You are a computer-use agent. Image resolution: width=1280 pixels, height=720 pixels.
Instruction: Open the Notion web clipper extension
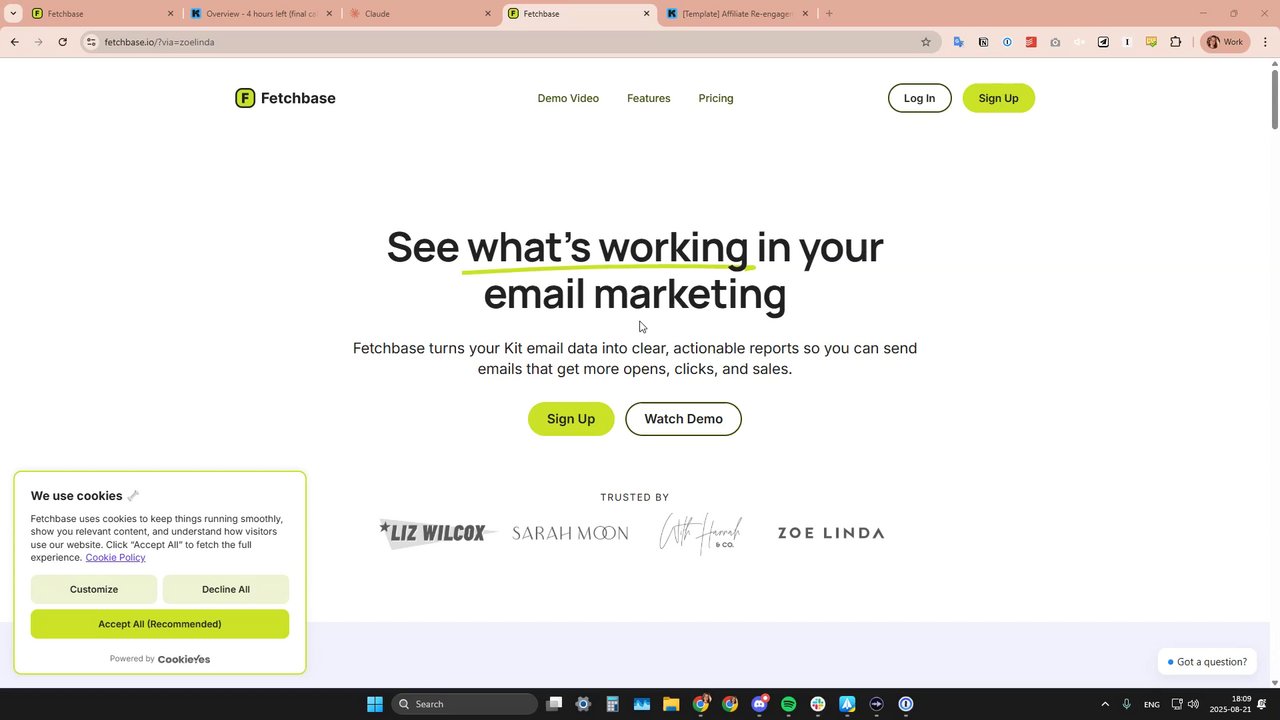pyautogui.click(x=983, y=42)
